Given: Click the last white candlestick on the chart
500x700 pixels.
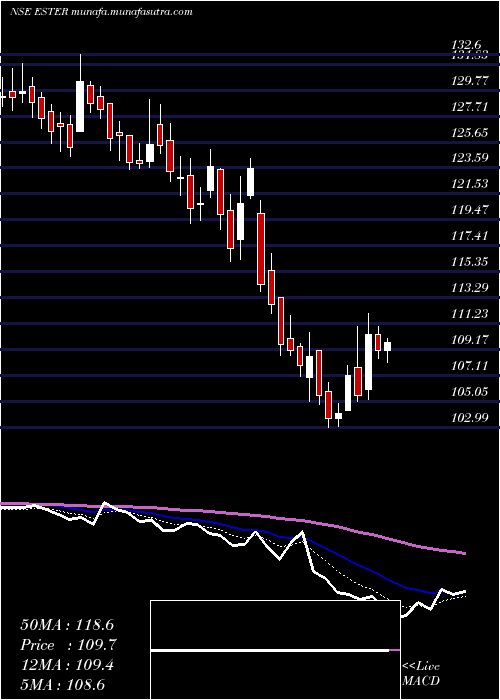Looking at the screenshot, I should 388,346.
